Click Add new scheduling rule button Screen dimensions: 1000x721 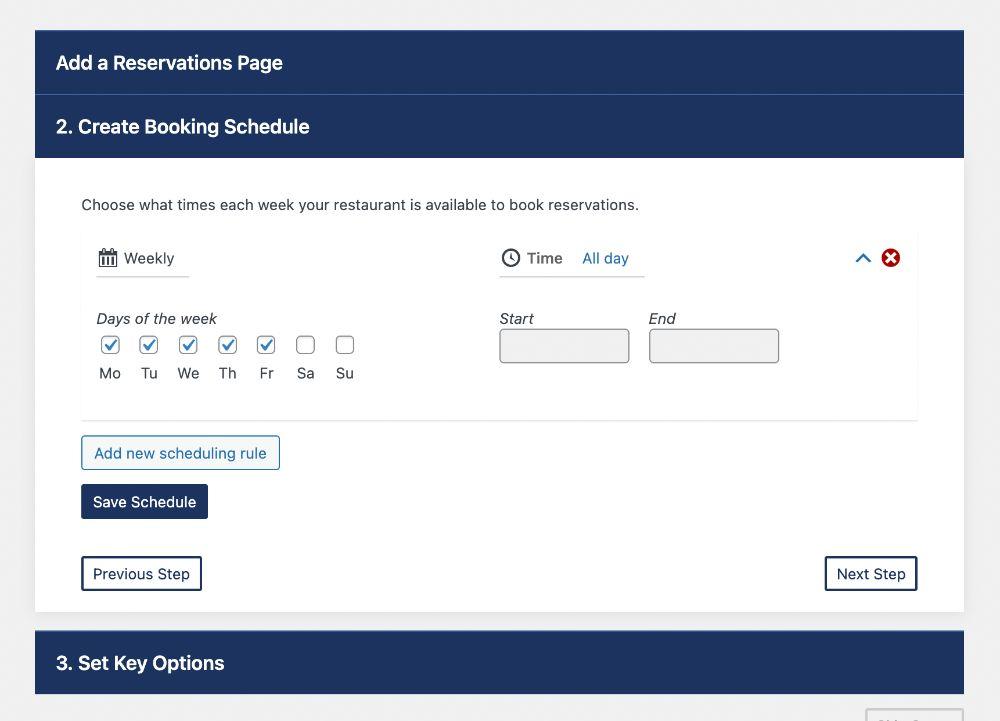click(x=180, y=453)
